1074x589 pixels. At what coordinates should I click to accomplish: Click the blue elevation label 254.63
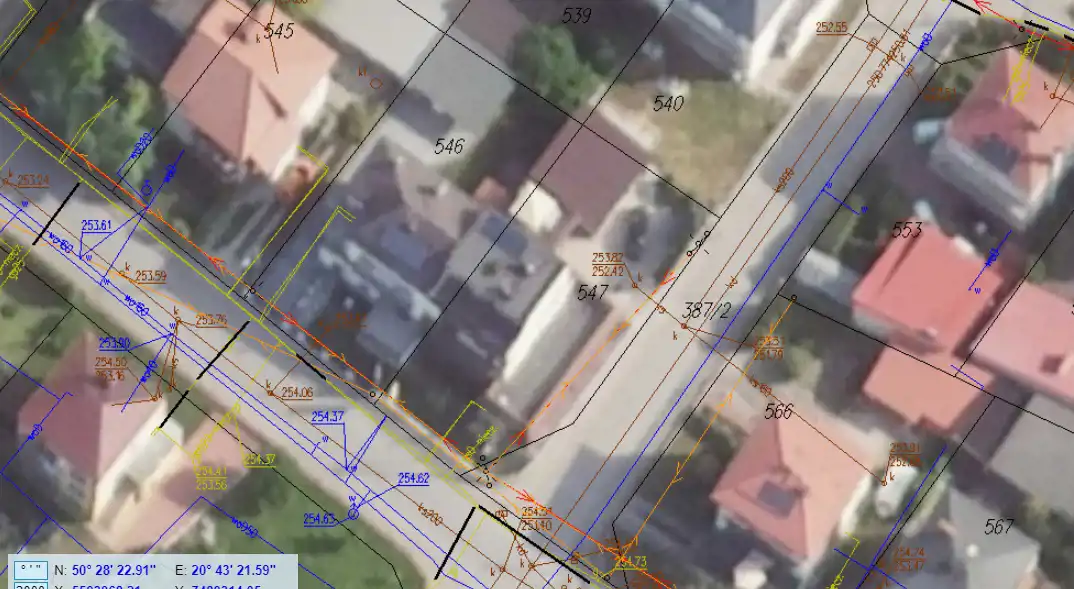(318, 519)
